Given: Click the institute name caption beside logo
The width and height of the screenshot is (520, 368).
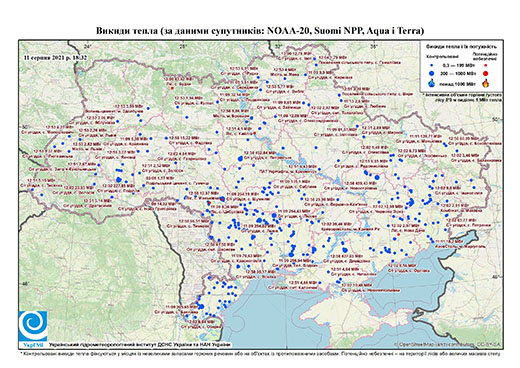Looking at the screenshot, I should tap(140, 345).
